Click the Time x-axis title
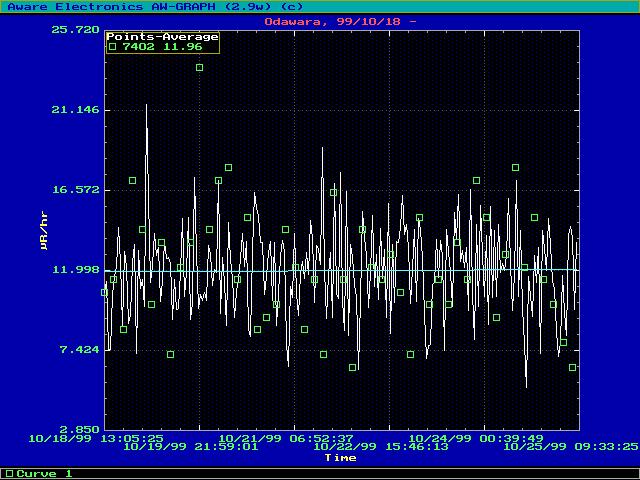 pos(340,457)
